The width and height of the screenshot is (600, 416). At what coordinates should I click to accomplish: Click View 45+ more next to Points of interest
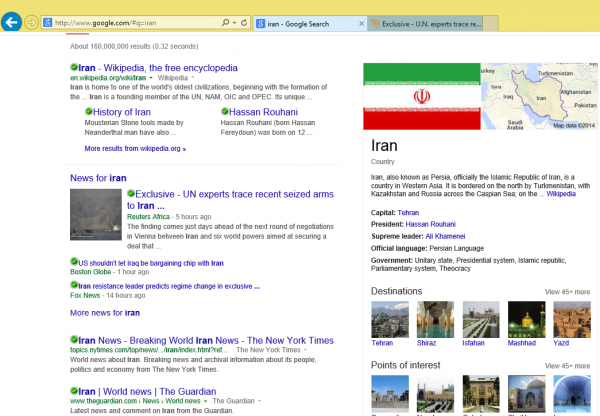tap(567, 366)
